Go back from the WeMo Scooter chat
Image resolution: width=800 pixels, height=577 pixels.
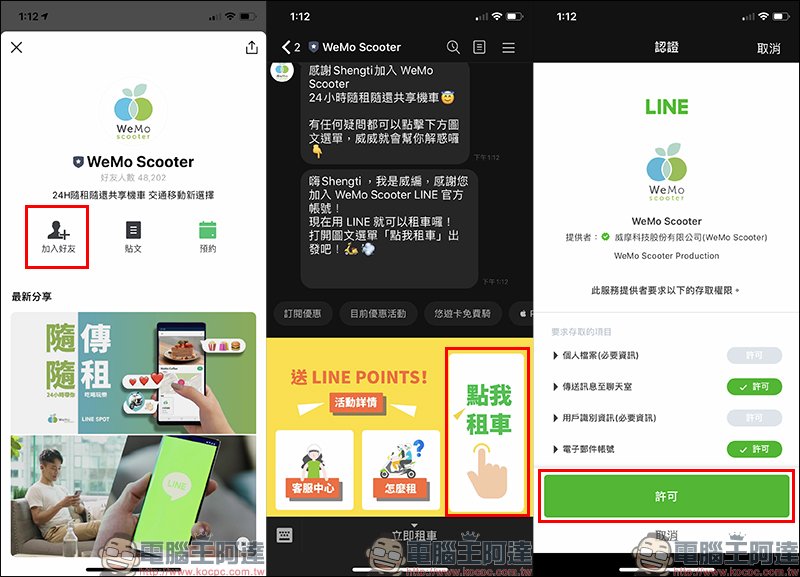point(286,47)
